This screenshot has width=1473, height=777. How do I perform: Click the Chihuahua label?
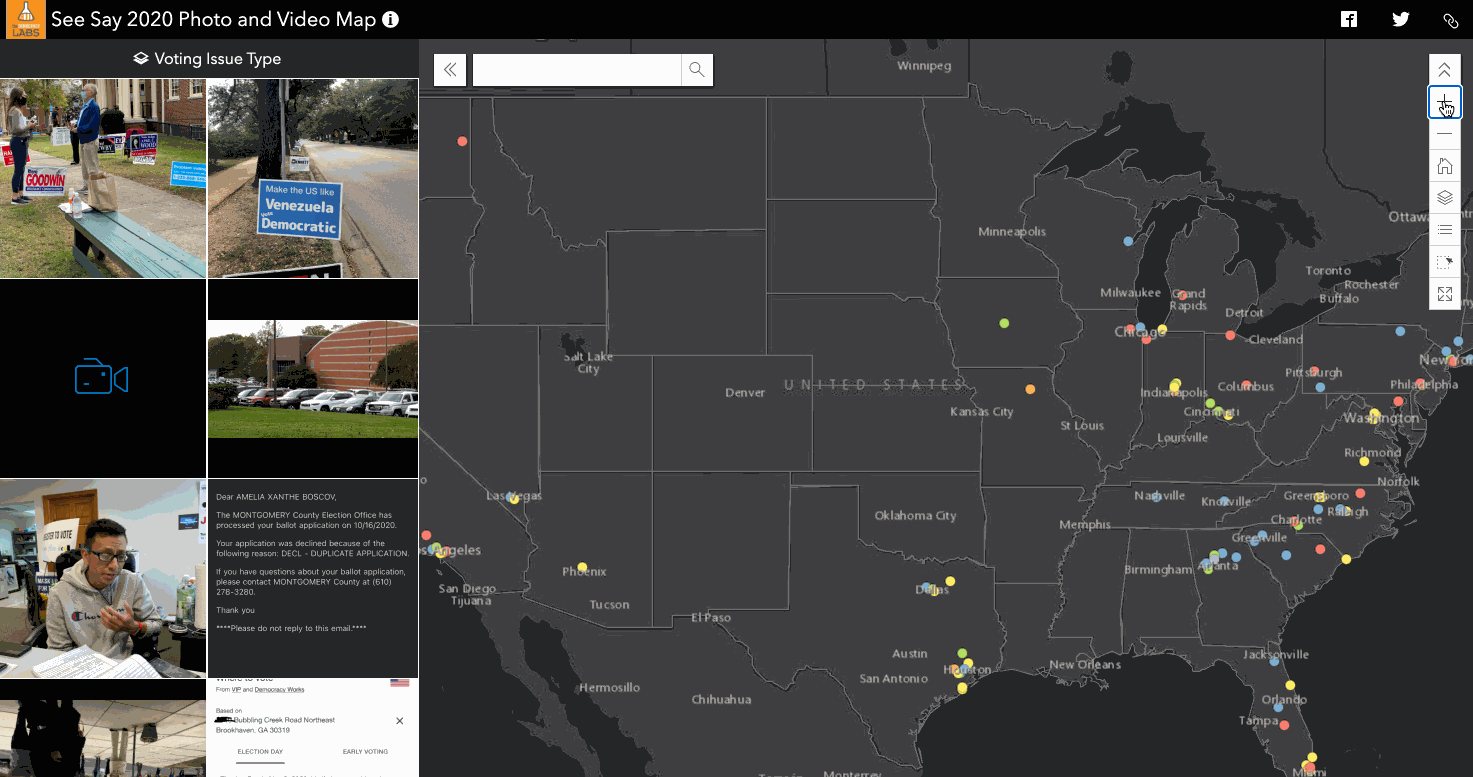[721, 700]
